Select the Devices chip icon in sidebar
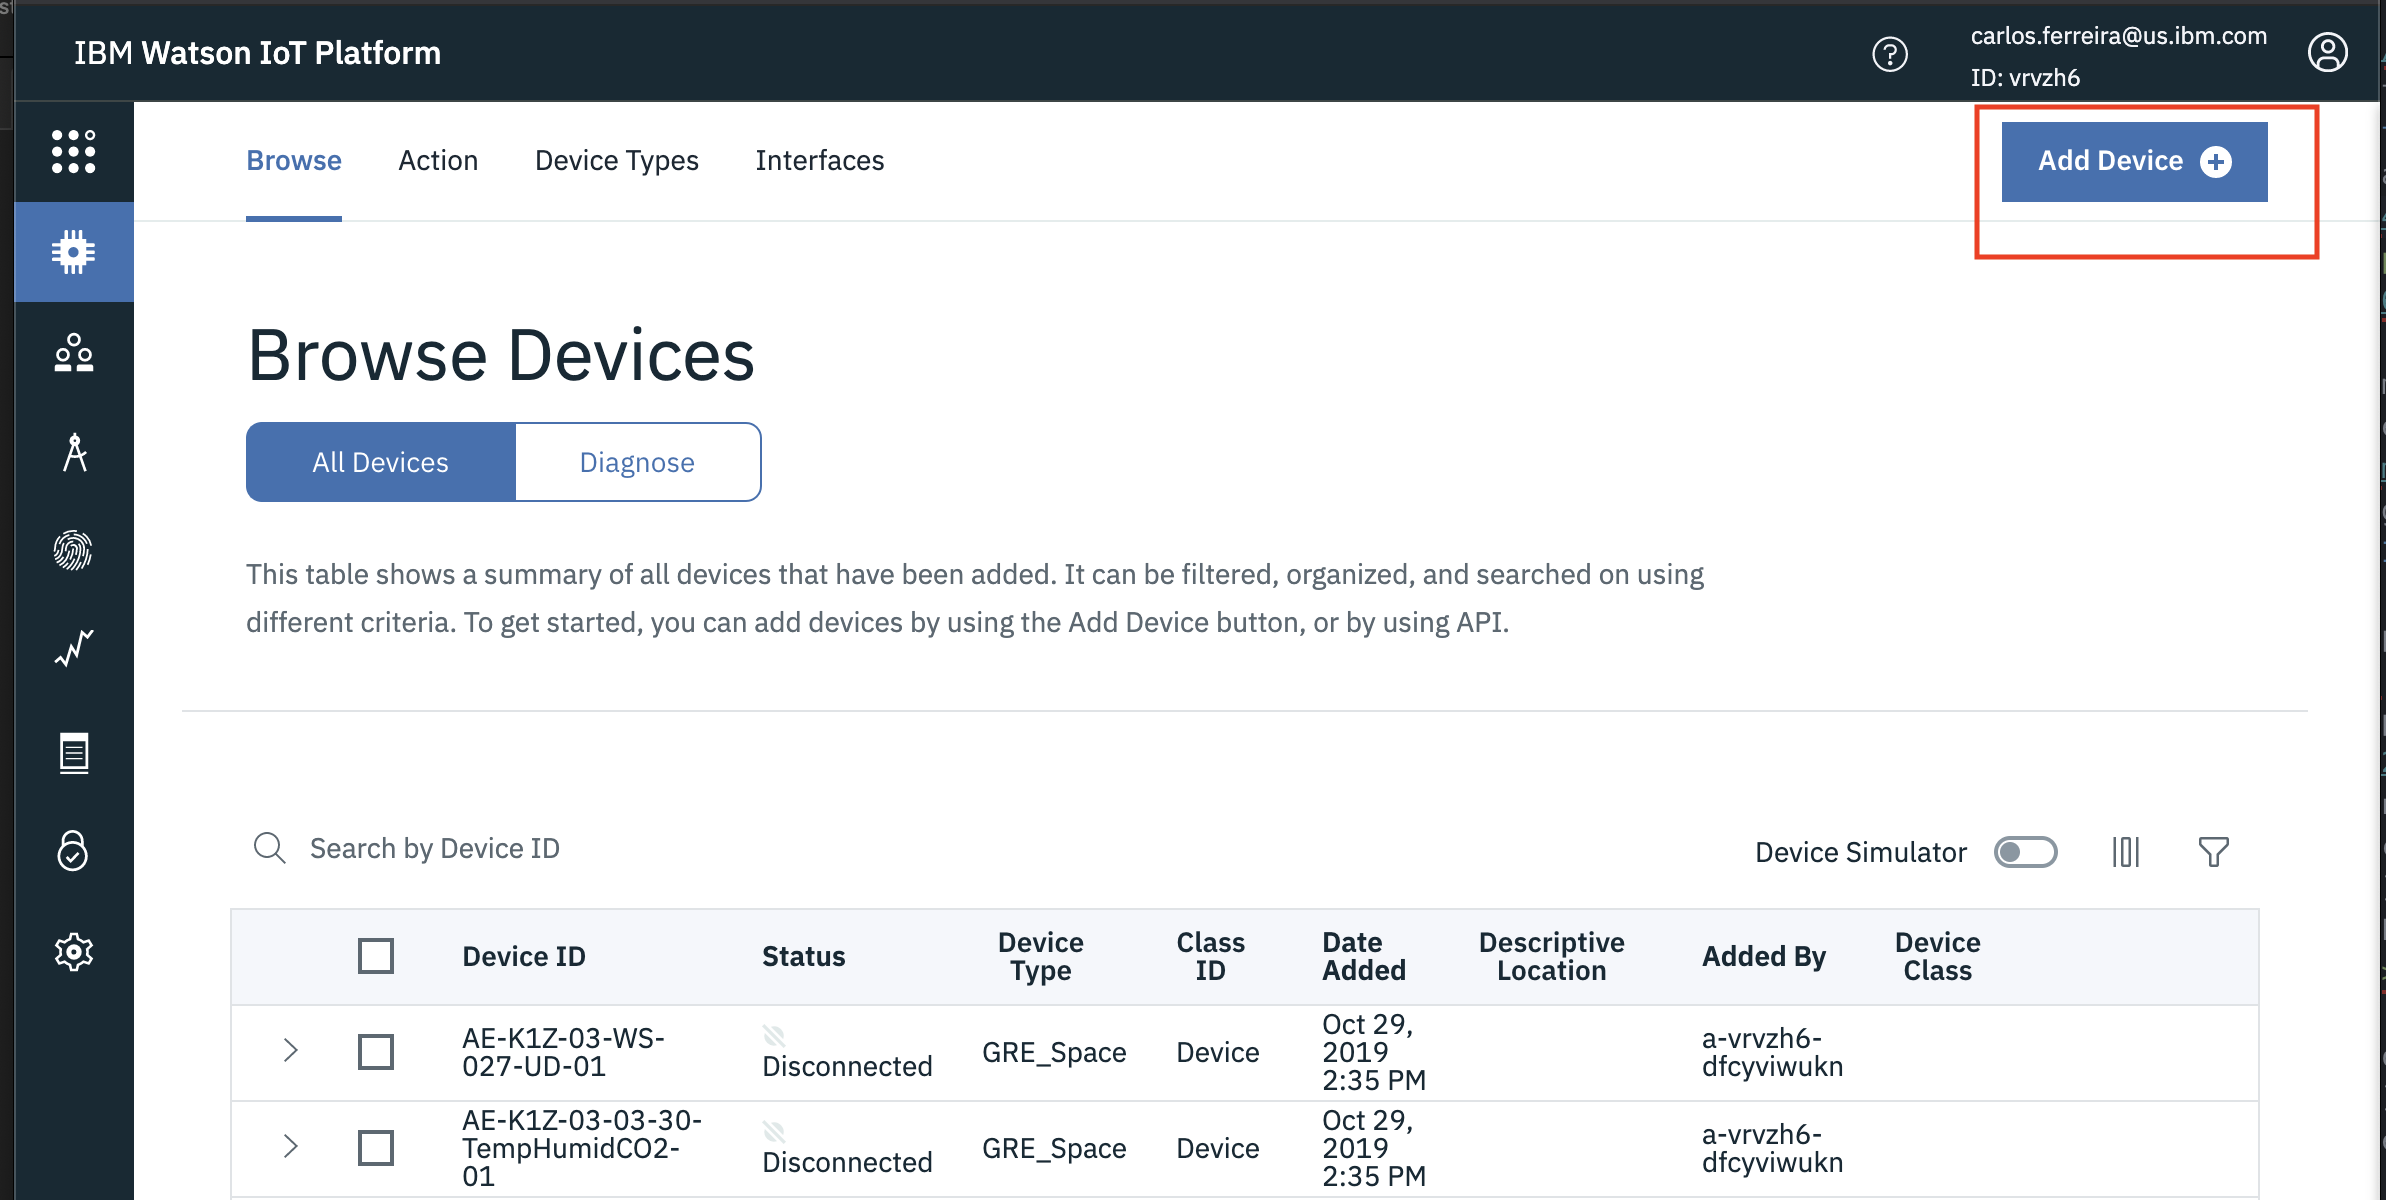2386x1200 pixels. [x=74, y=252]
